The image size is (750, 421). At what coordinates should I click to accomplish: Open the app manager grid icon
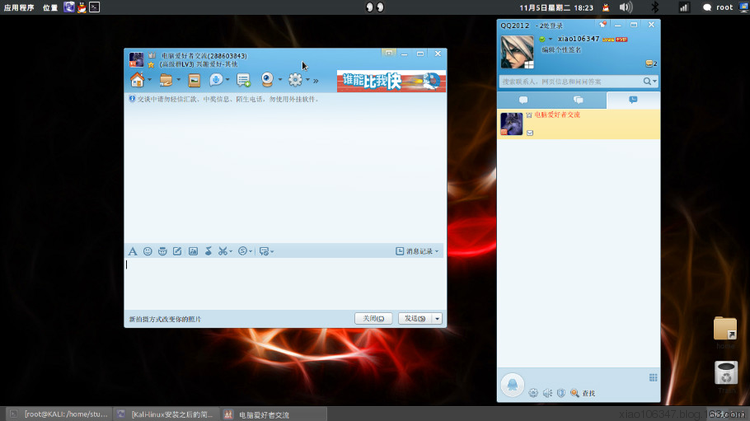[x=653, y=378]
